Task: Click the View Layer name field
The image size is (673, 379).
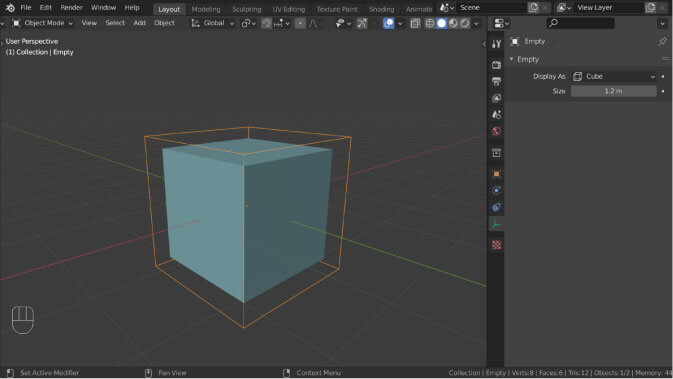Action: [609, 8]
